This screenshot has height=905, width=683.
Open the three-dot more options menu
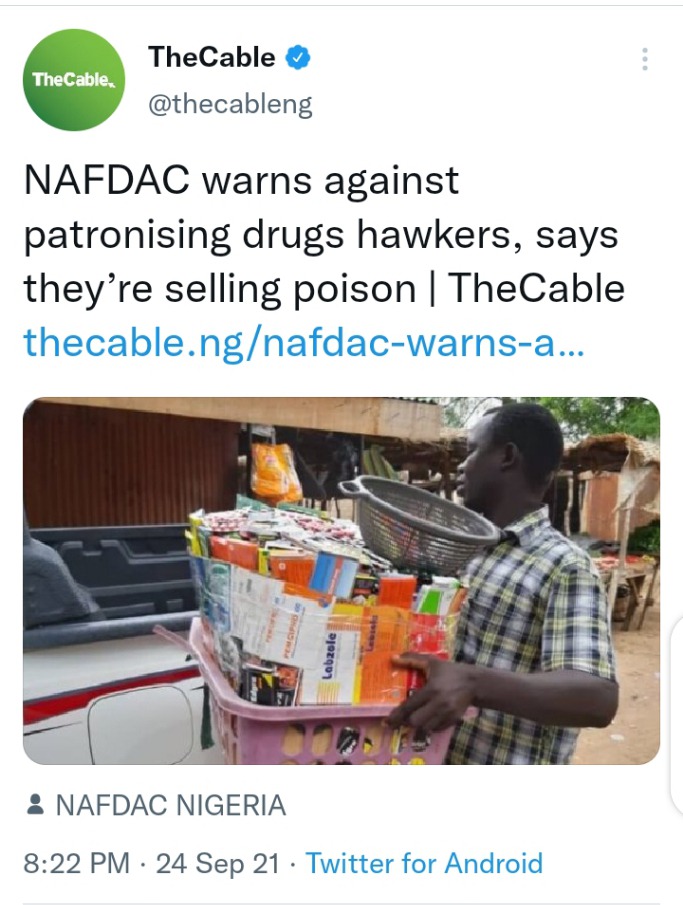[644, 59]
